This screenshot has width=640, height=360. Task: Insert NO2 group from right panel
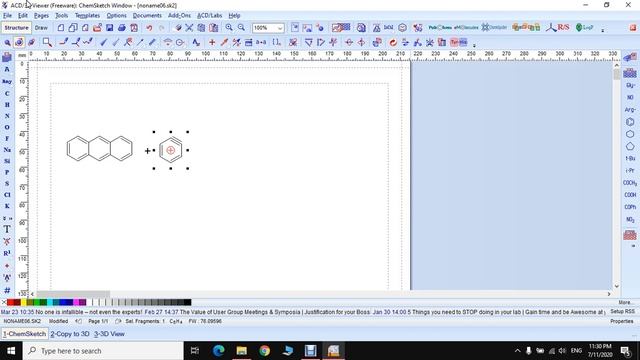click(x=630, y=220)
